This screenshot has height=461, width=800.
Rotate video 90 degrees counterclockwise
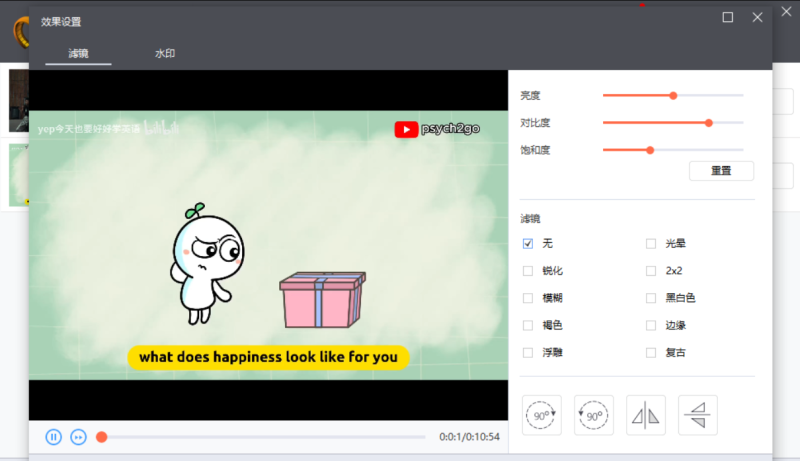click(593, 415)
